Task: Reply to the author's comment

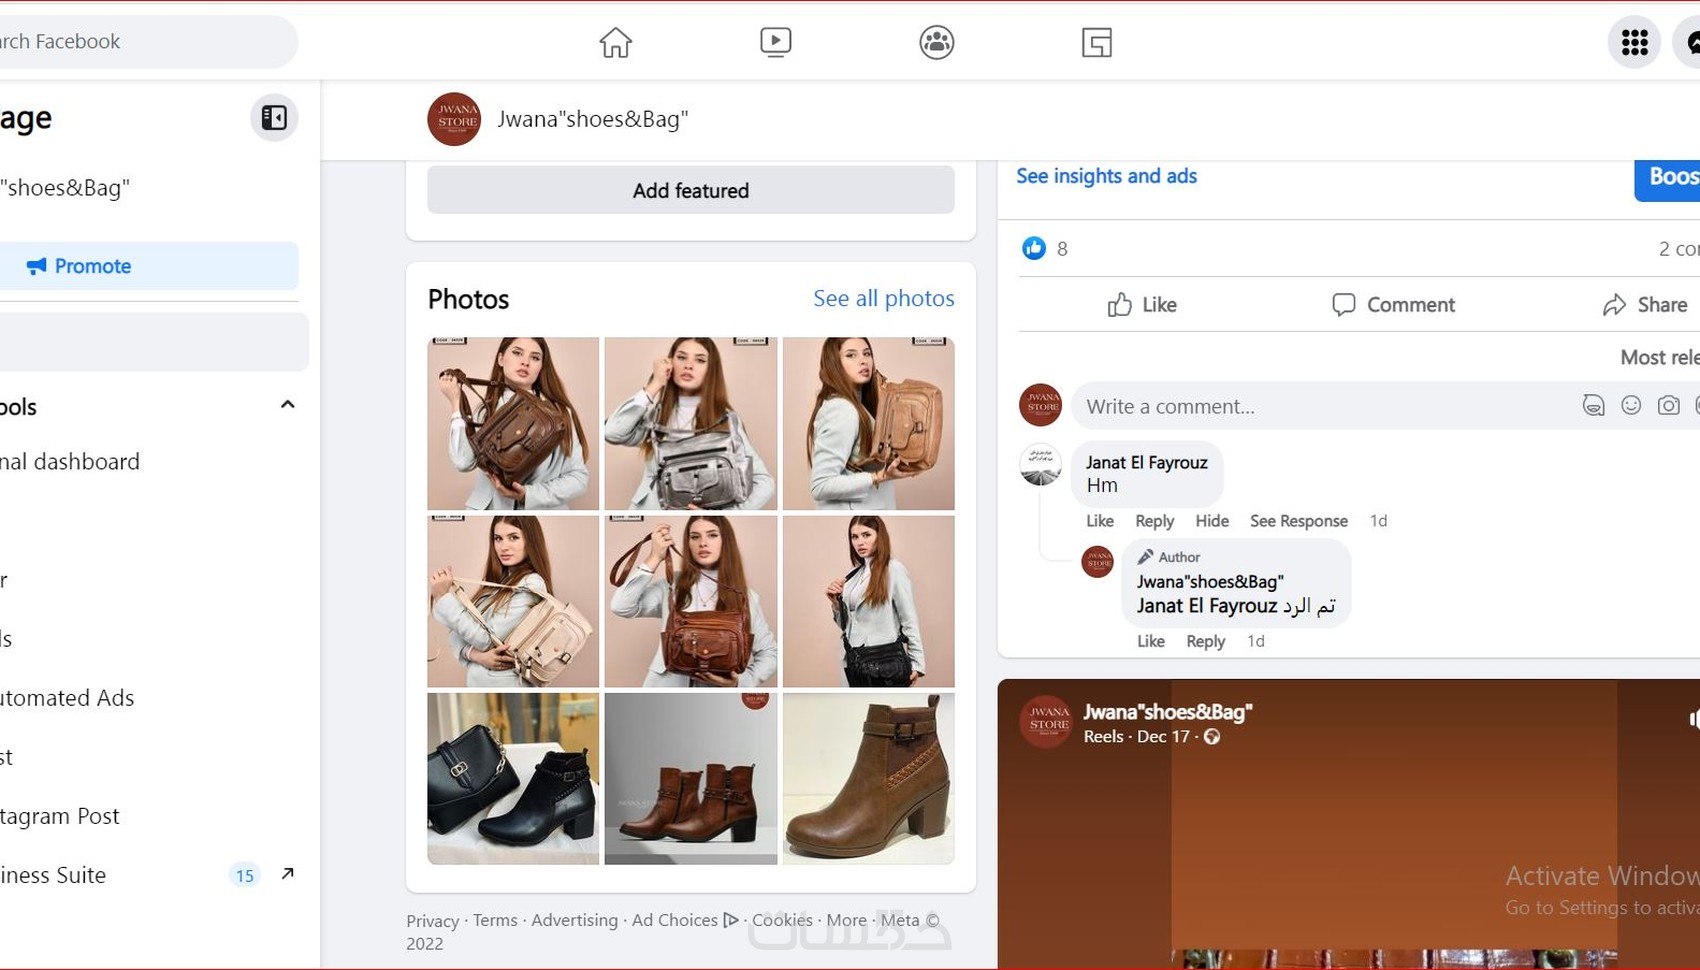Action: click(1206, 641)
